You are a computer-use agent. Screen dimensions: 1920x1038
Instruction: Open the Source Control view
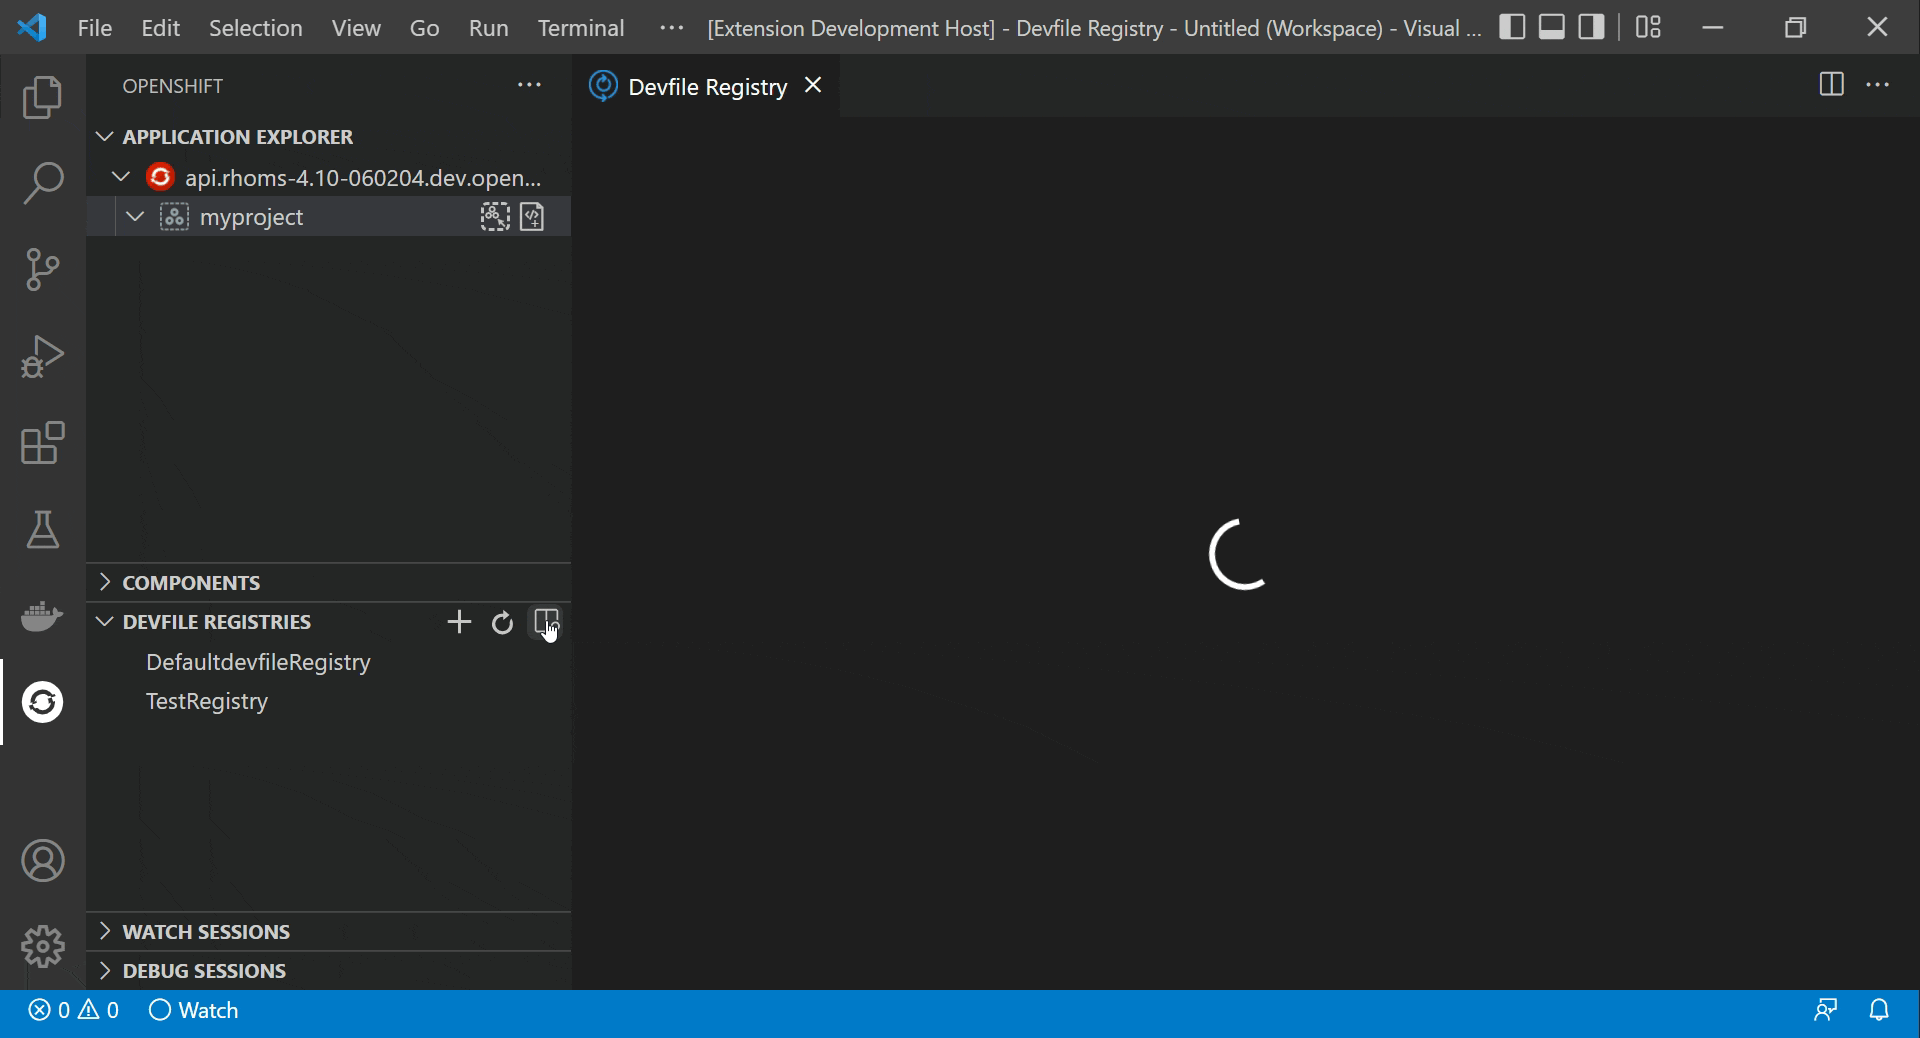[x=42, y=270]
